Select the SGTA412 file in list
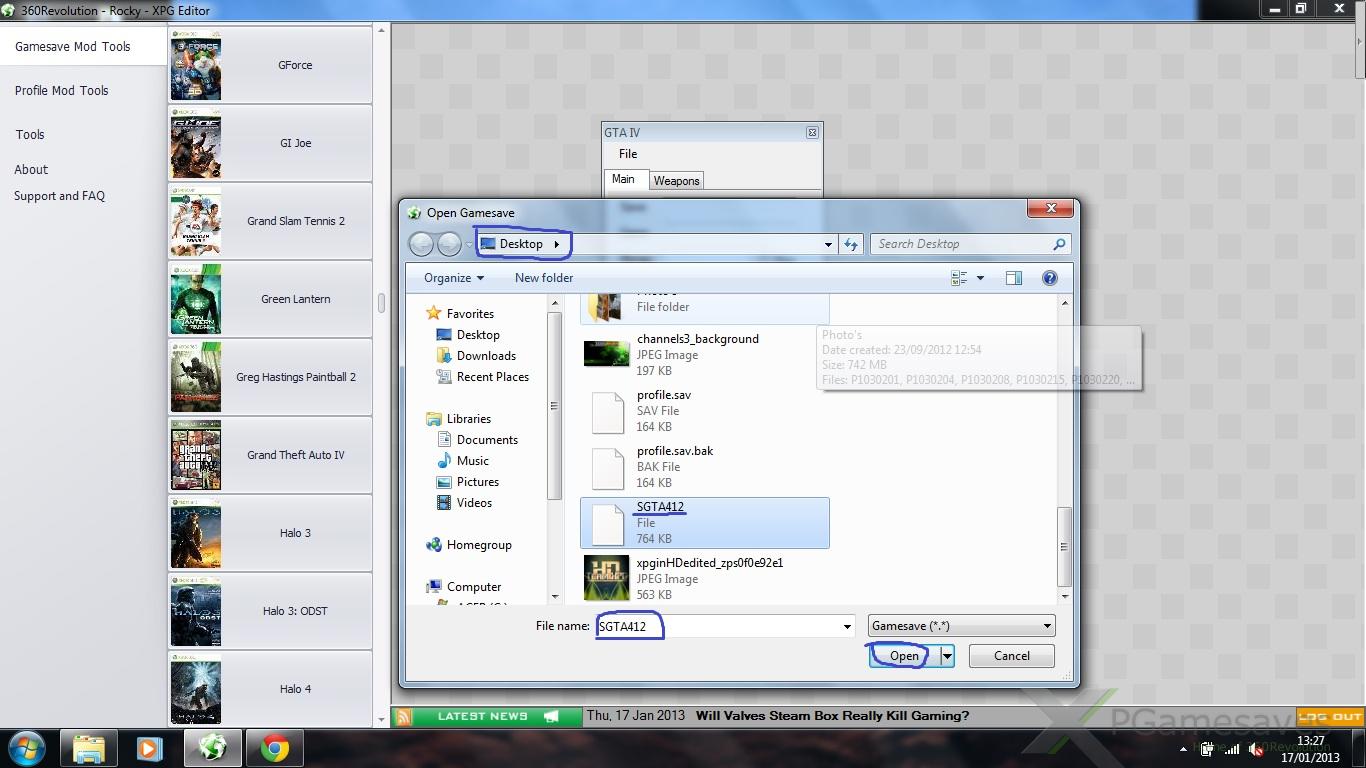This screenshot has width=1366, height=768. 704,522
